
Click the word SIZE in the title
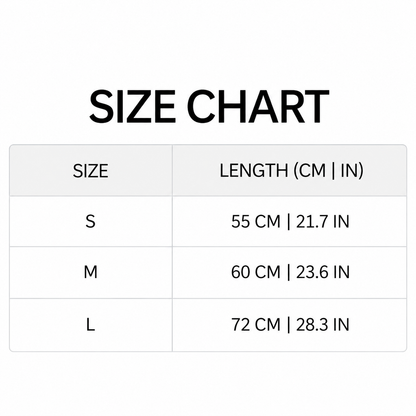pos(132,107)
